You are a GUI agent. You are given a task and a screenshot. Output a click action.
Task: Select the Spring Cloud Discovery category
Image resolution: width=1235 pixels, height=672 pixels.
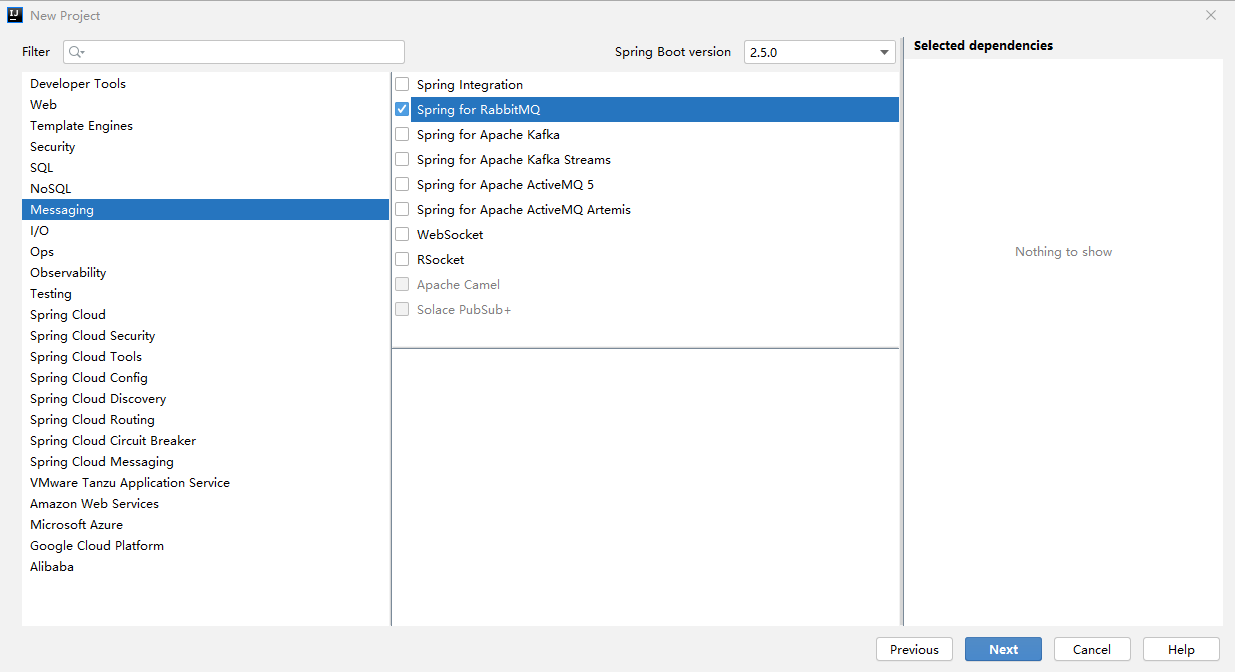pos(205,399)
